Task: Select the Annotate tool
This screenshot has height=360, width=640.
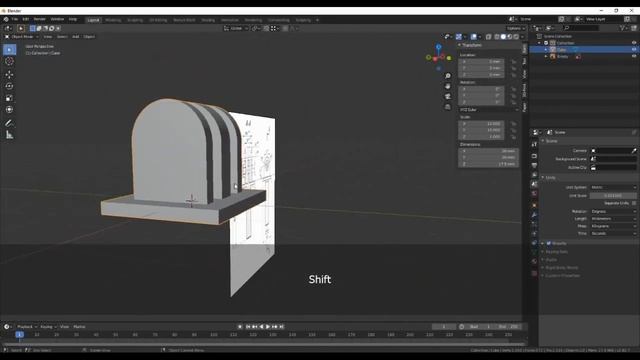Action: point(9,123)
